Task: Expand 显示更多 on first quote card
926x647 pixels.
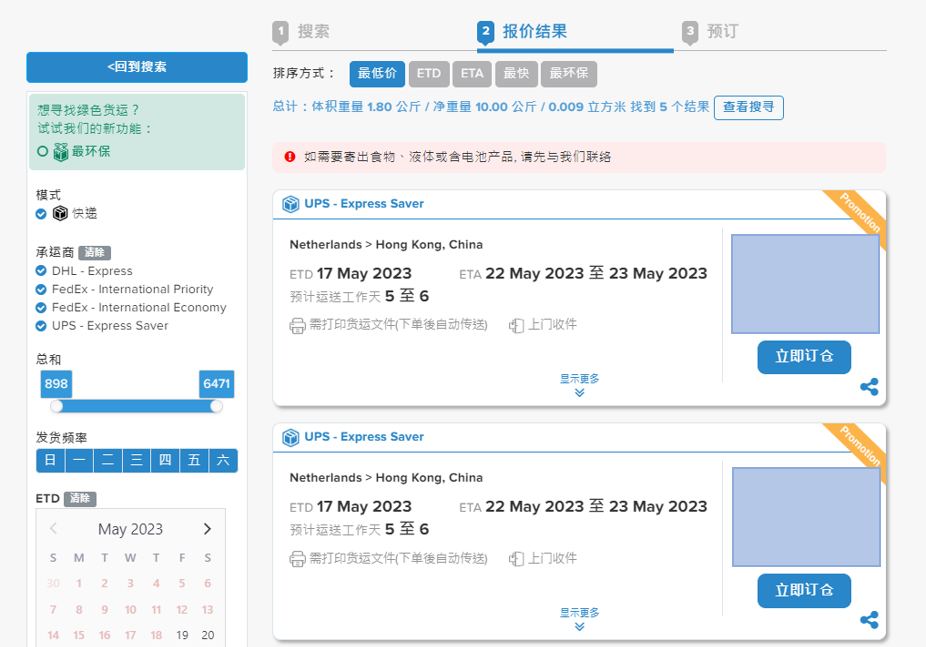Action: pyautogui.click(x=579, y=385)
